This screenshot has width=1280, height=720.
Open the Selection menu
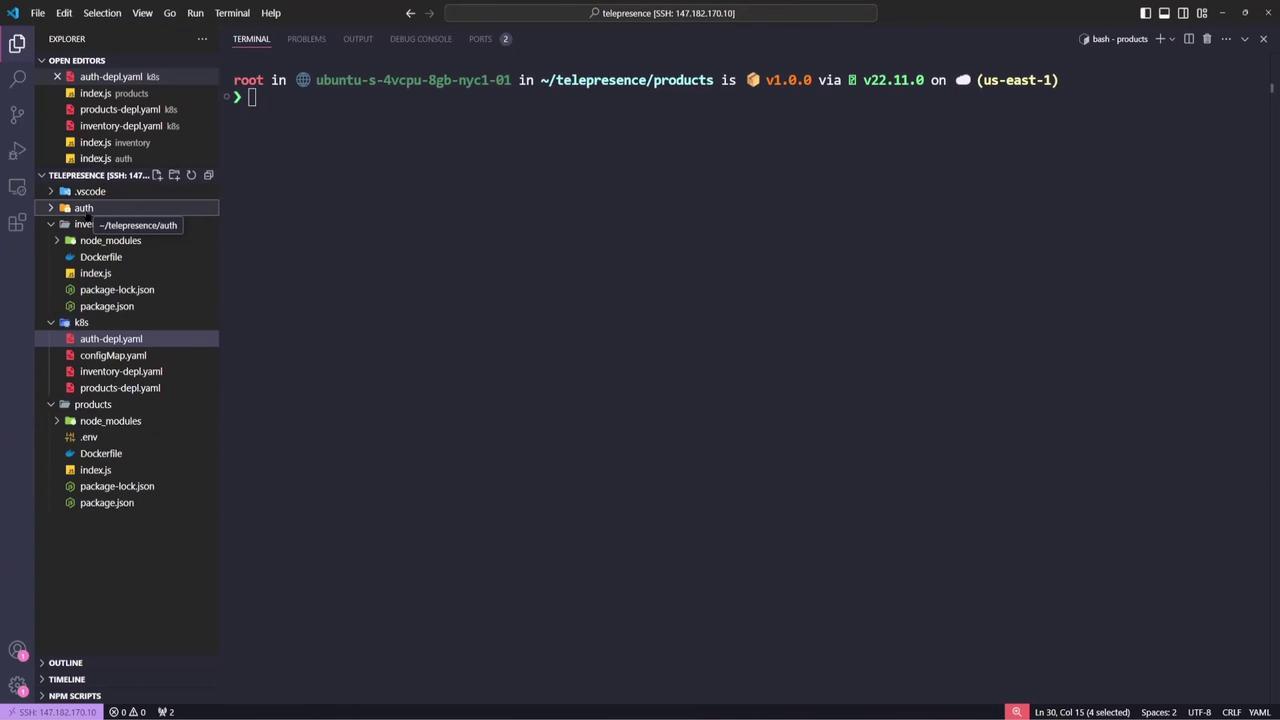point(102,13)
